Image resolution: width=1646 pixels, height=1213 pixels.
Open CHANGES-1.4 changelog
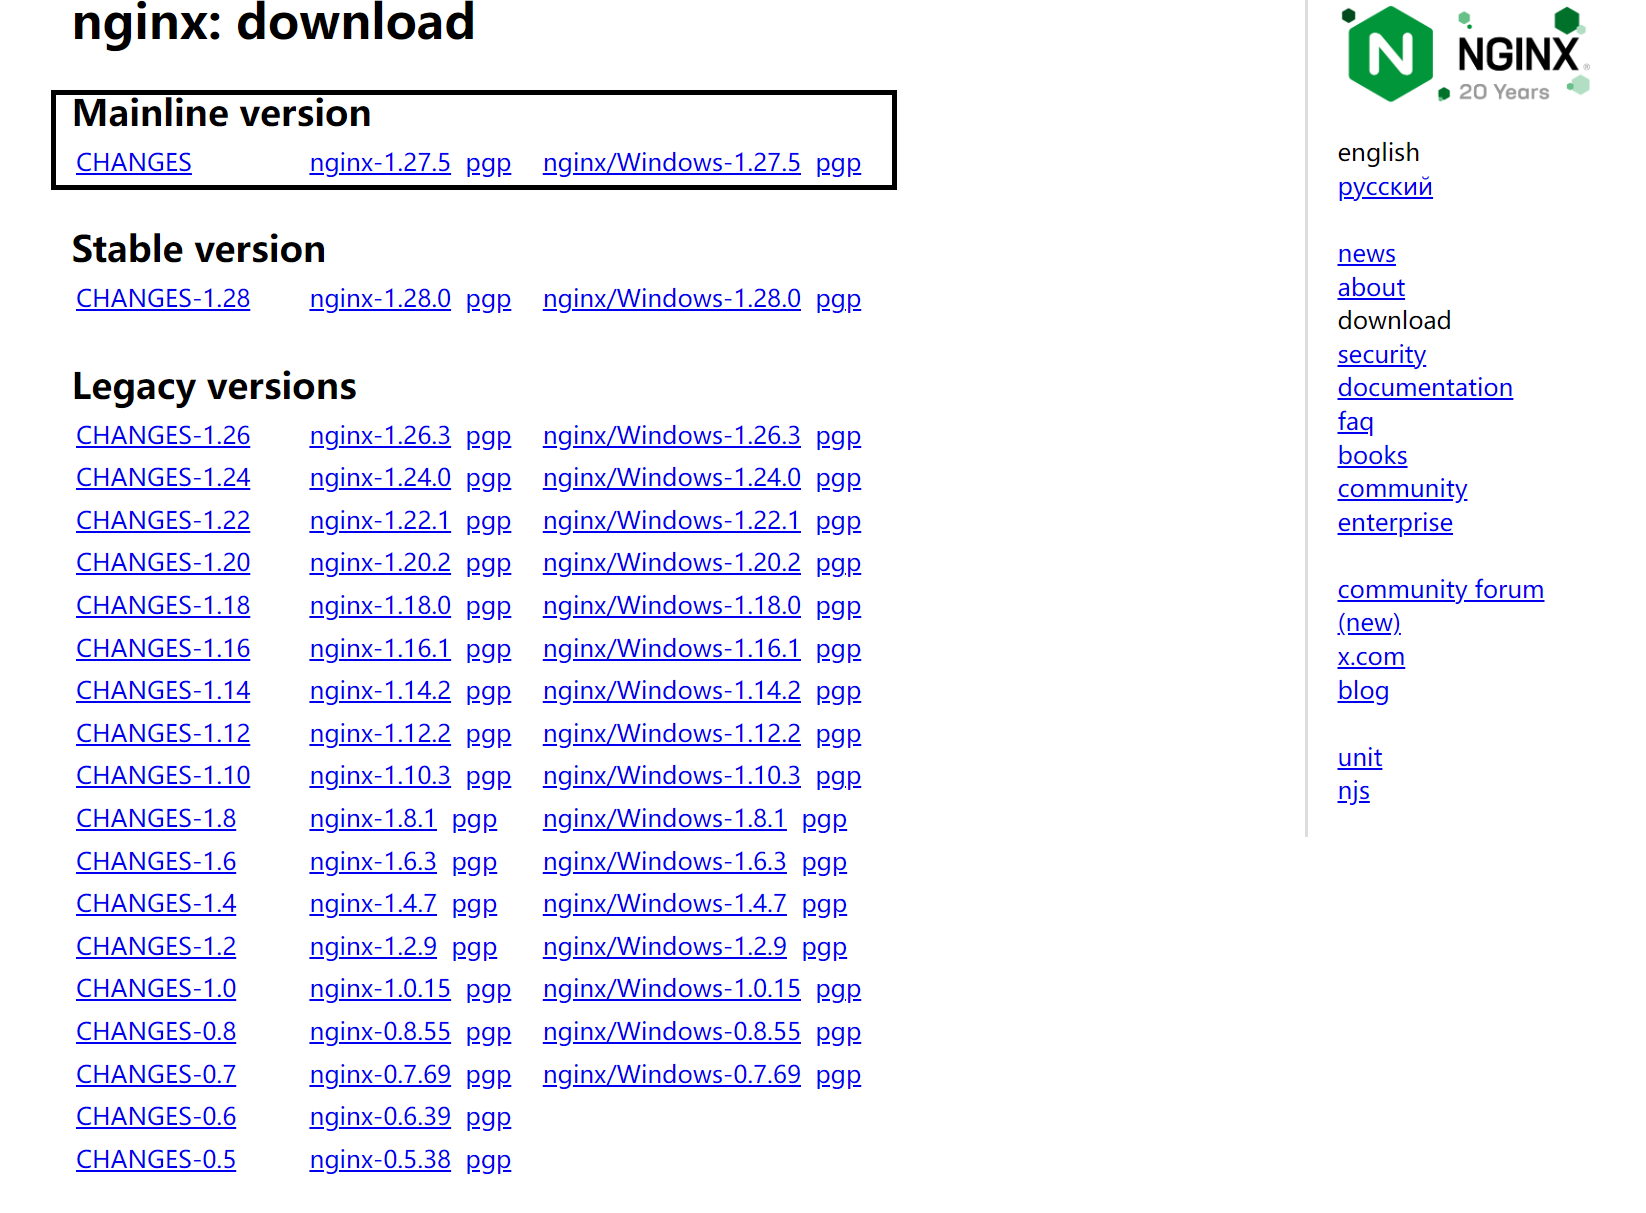pyautogui.click(x=156, y=904)
